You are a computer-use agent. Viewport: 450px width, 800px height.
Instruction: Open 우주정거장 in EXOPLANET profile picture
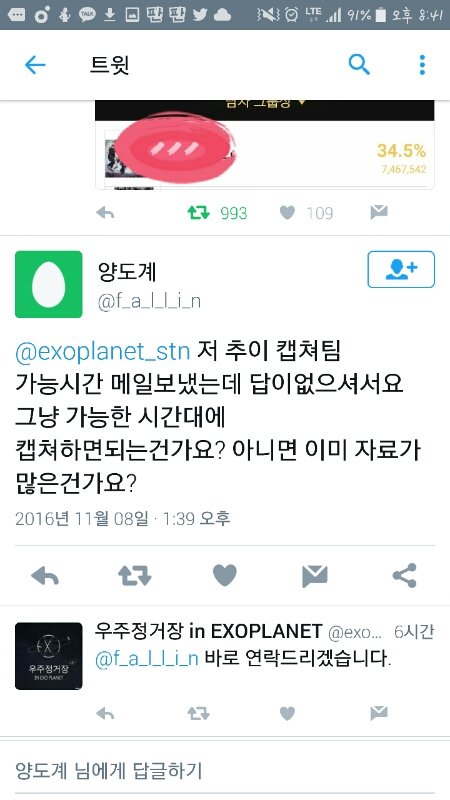click(48, 656)
